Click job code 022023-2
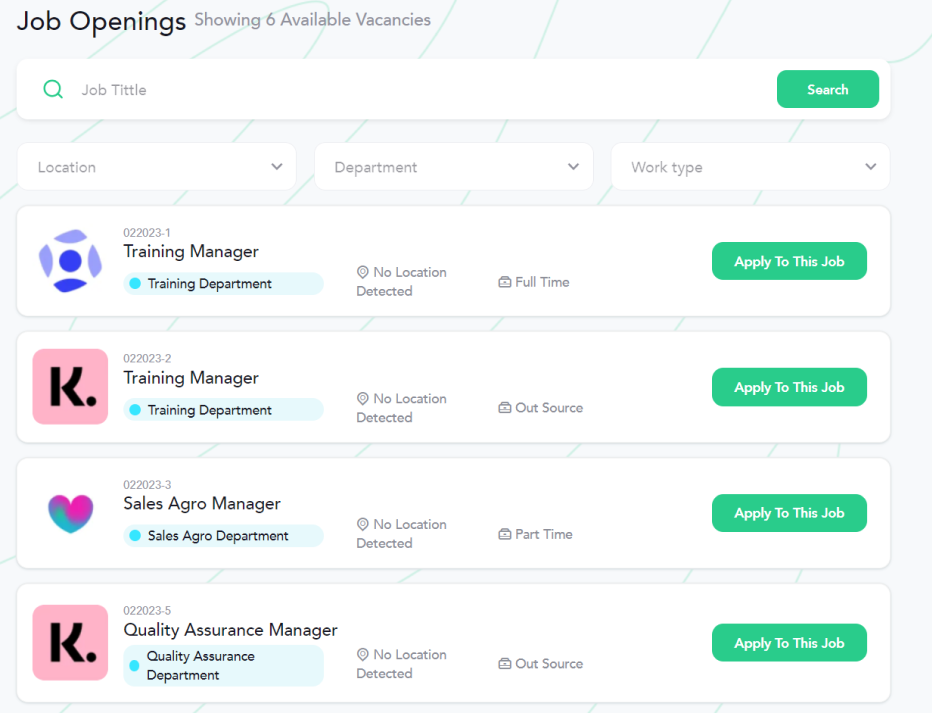 coord(147,358)
